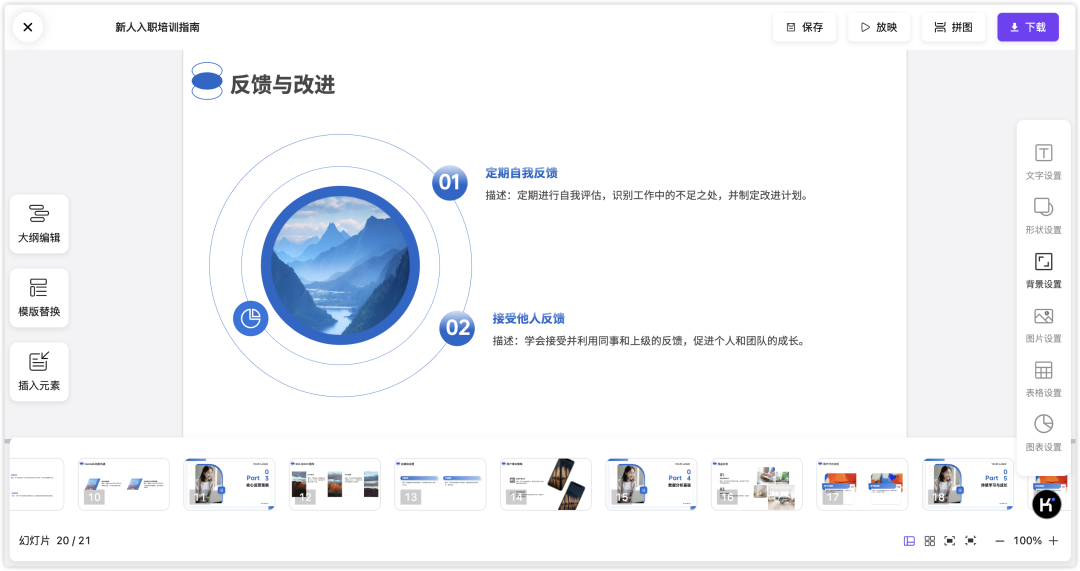
Task: Select slide thumbnail 14
Action: coord(546,484)
